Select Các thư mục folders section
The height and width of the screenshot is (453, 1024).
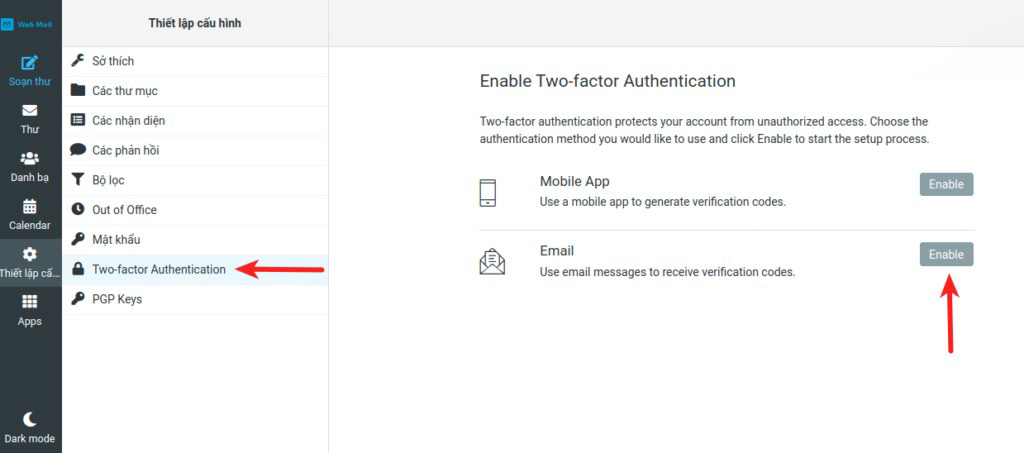tap(124, 91)
